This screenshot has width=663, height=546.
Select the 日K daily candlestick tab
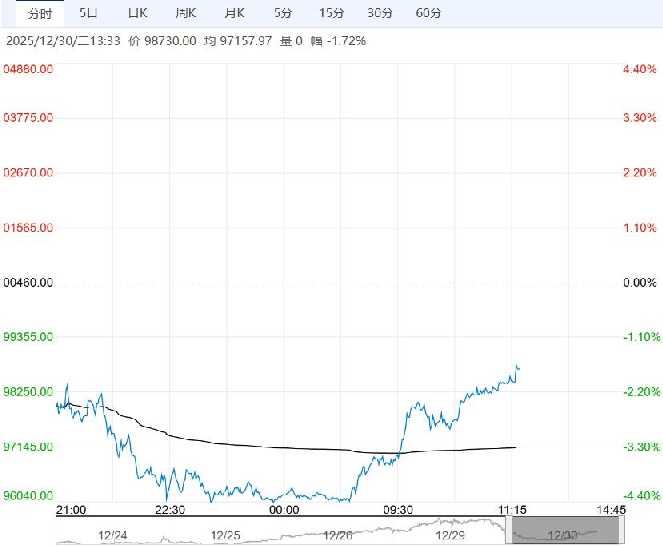click(138, 13)
